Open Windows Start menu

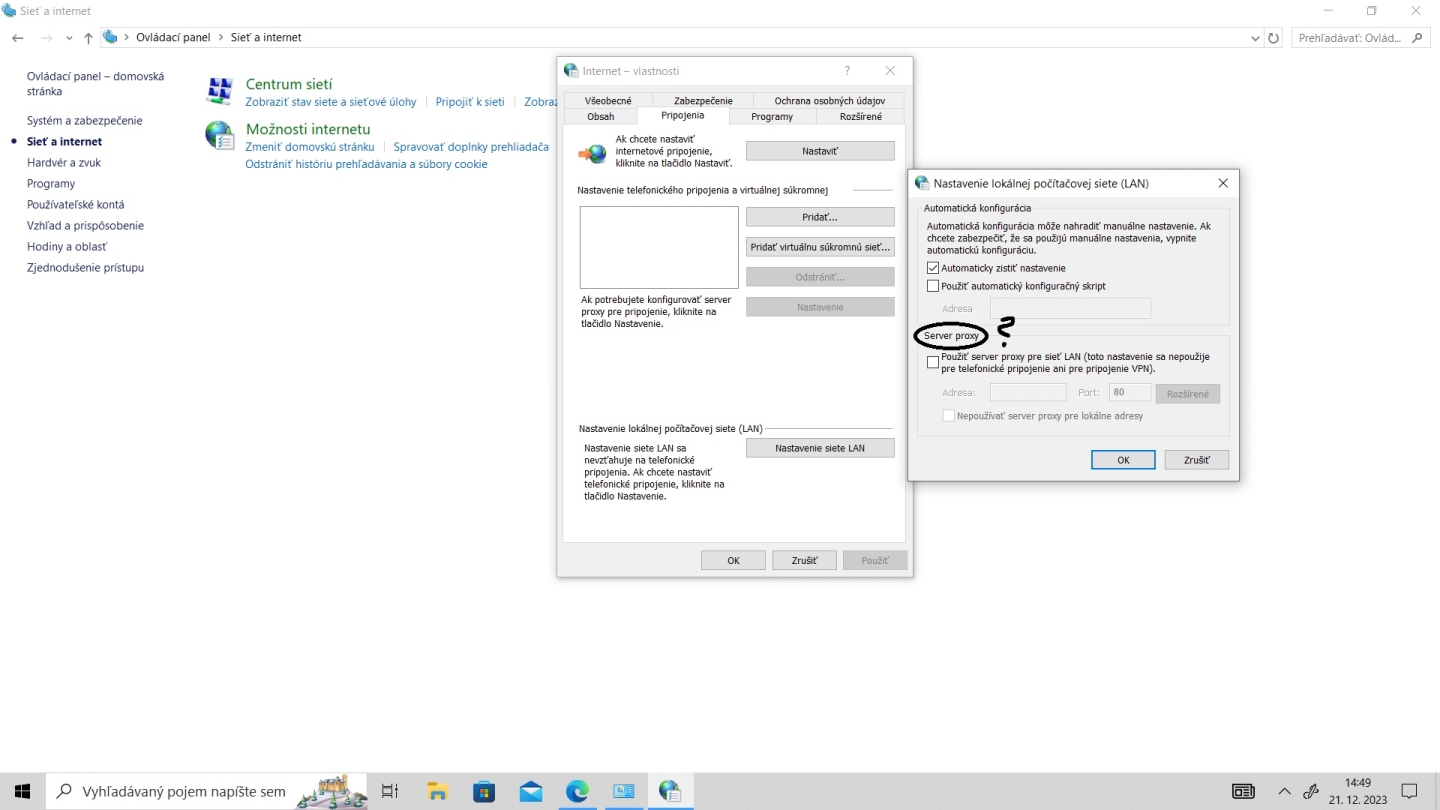22,791
